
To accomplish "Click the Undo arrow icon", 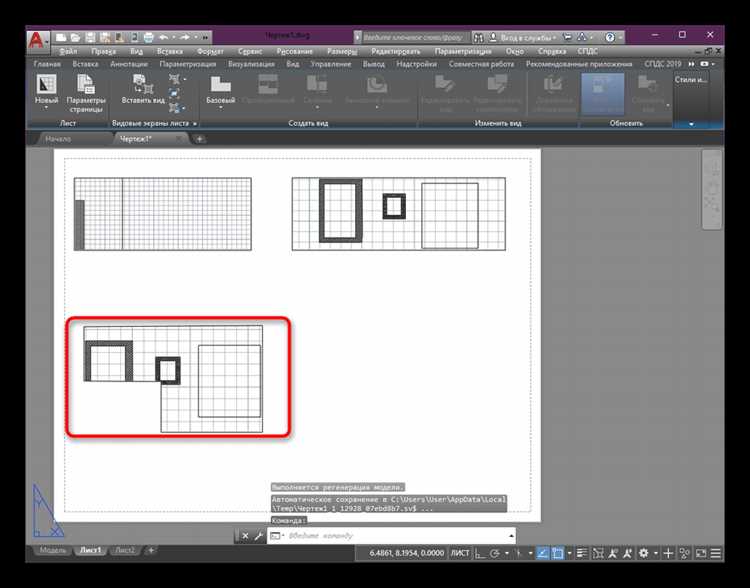I will tap(164, 37).
